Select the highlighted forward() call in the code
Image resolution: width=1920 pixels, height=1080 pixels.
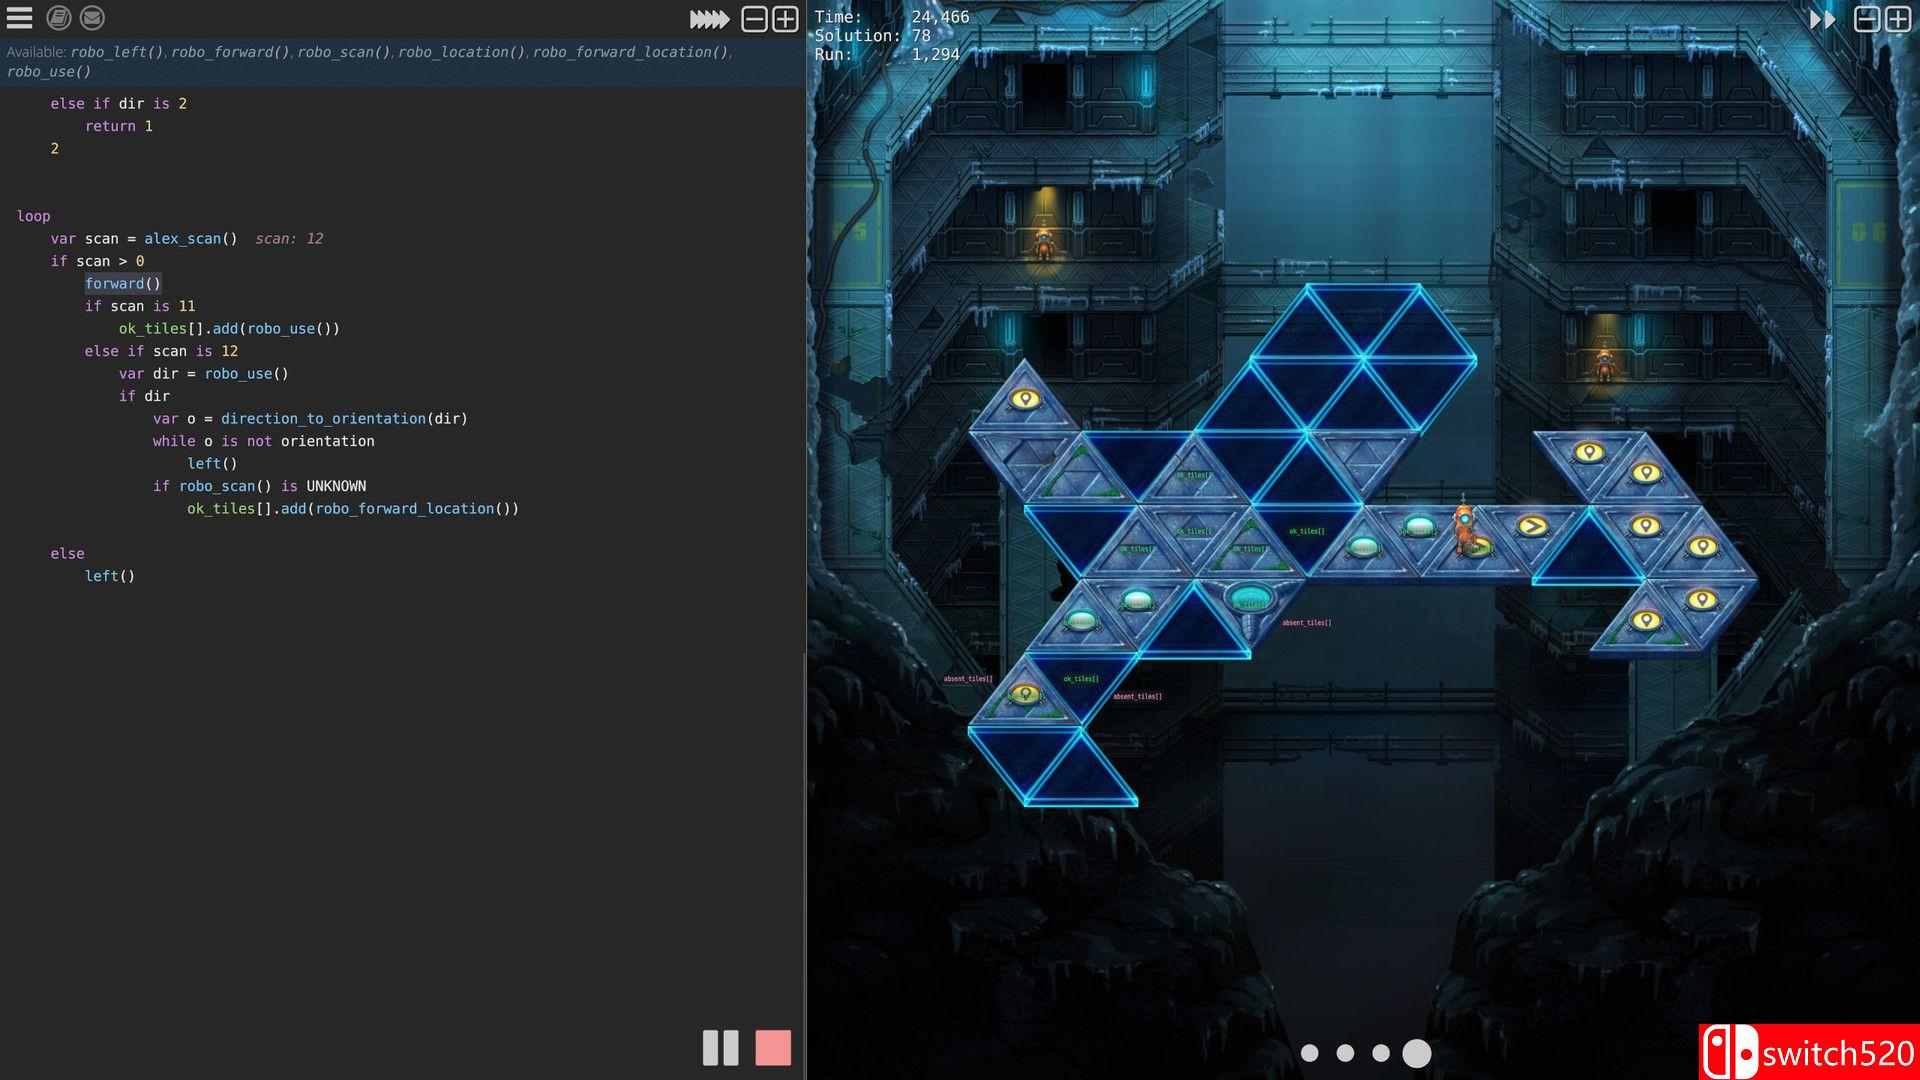click(122, 283)
